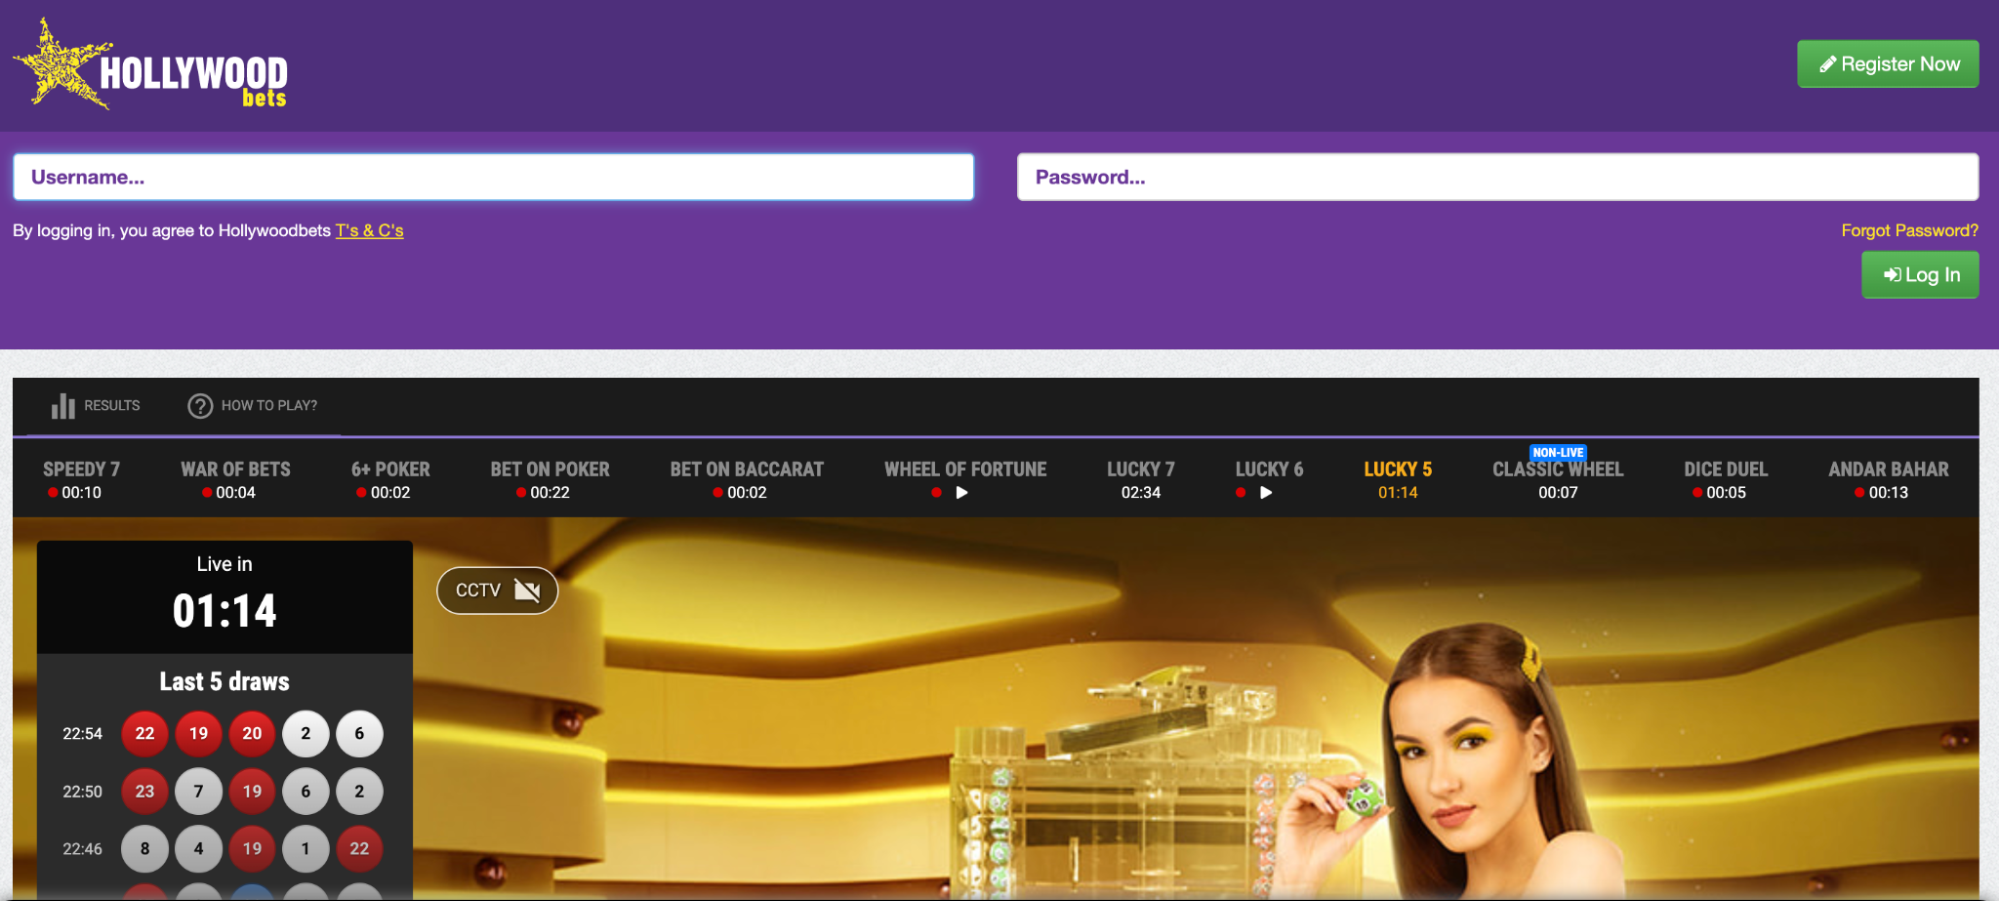Select the Bet on Baccarat game
The height and width of the screenshot is (901, 1999).
[747, 478]
